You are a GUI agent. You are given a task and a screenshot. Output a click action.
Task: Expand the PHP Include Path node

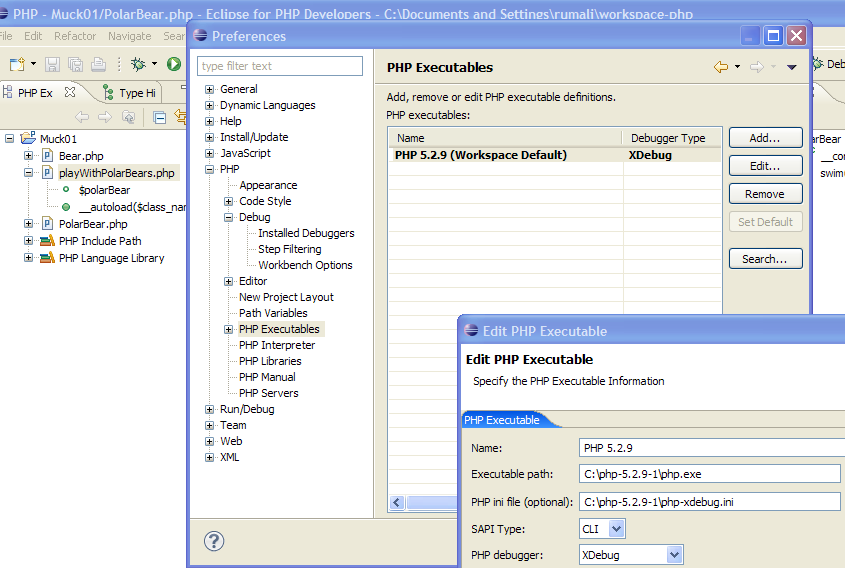point(29,241)
